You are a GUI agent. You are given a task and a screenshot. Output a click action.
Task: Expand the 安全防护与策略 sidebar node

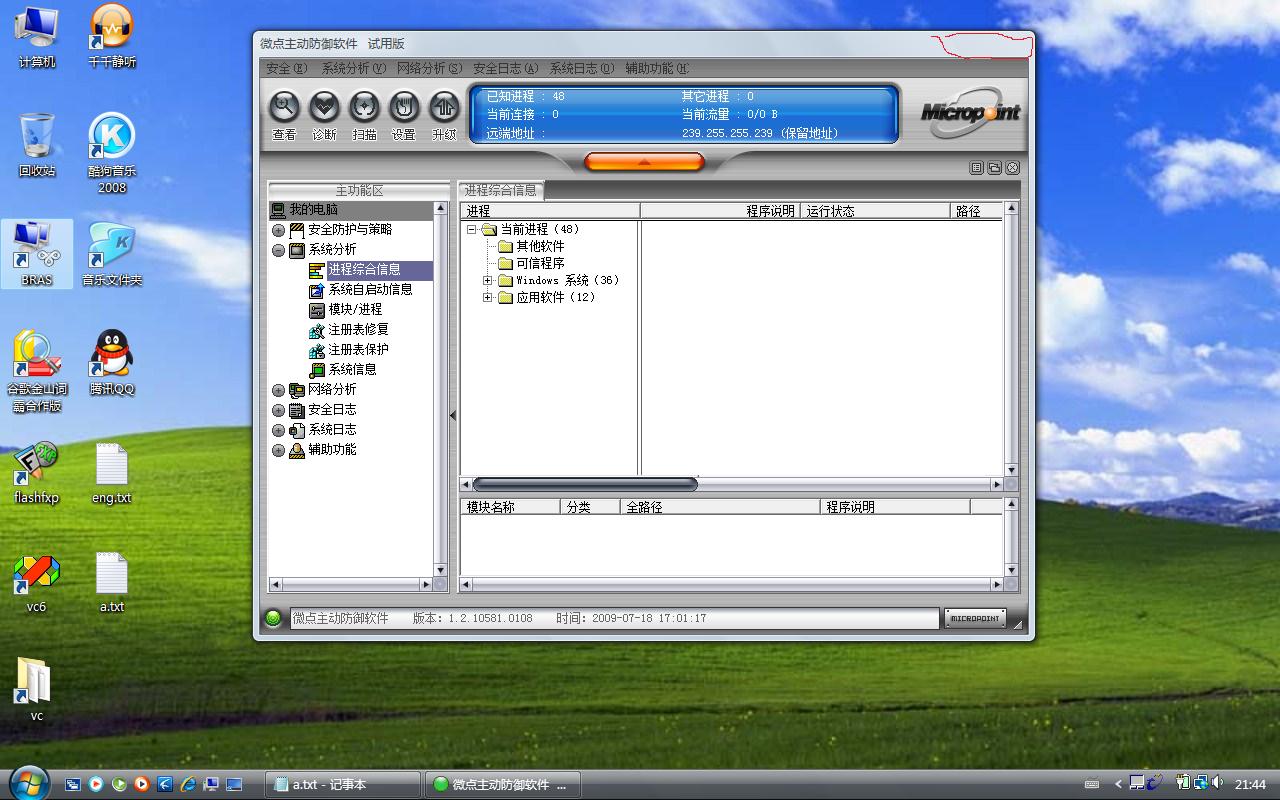(x=279, y=230)
